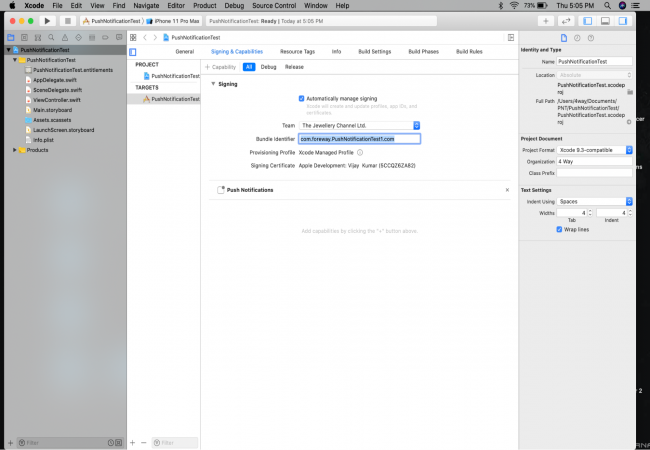The width and height of the screenshot is (650, 450).
Task: Switch to Build Settings tab
Action: [374, 51]
